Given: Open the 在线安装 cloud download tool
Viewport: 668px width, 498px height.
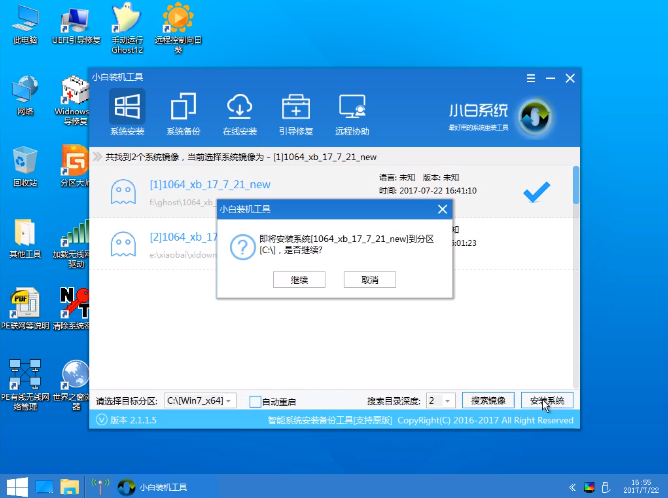Looking at the screenshot, I should click(240, 108).
